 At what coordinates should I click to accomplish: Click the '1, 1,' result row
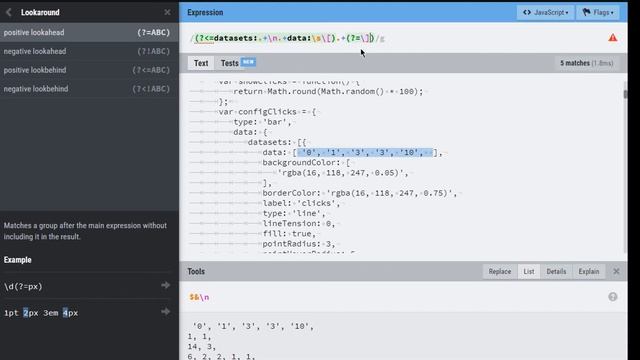coord(200,337)
